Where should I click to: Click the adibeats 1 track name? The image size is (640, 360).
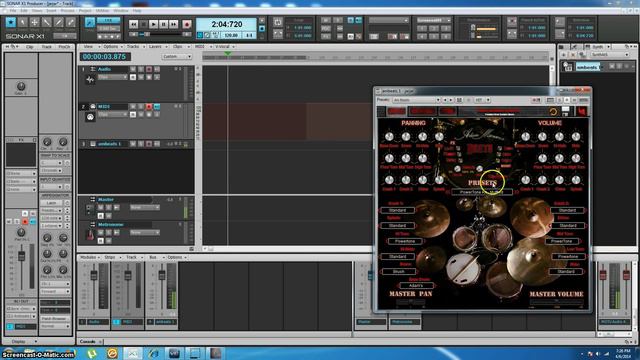pyautogui.click(x=109, y=144)
